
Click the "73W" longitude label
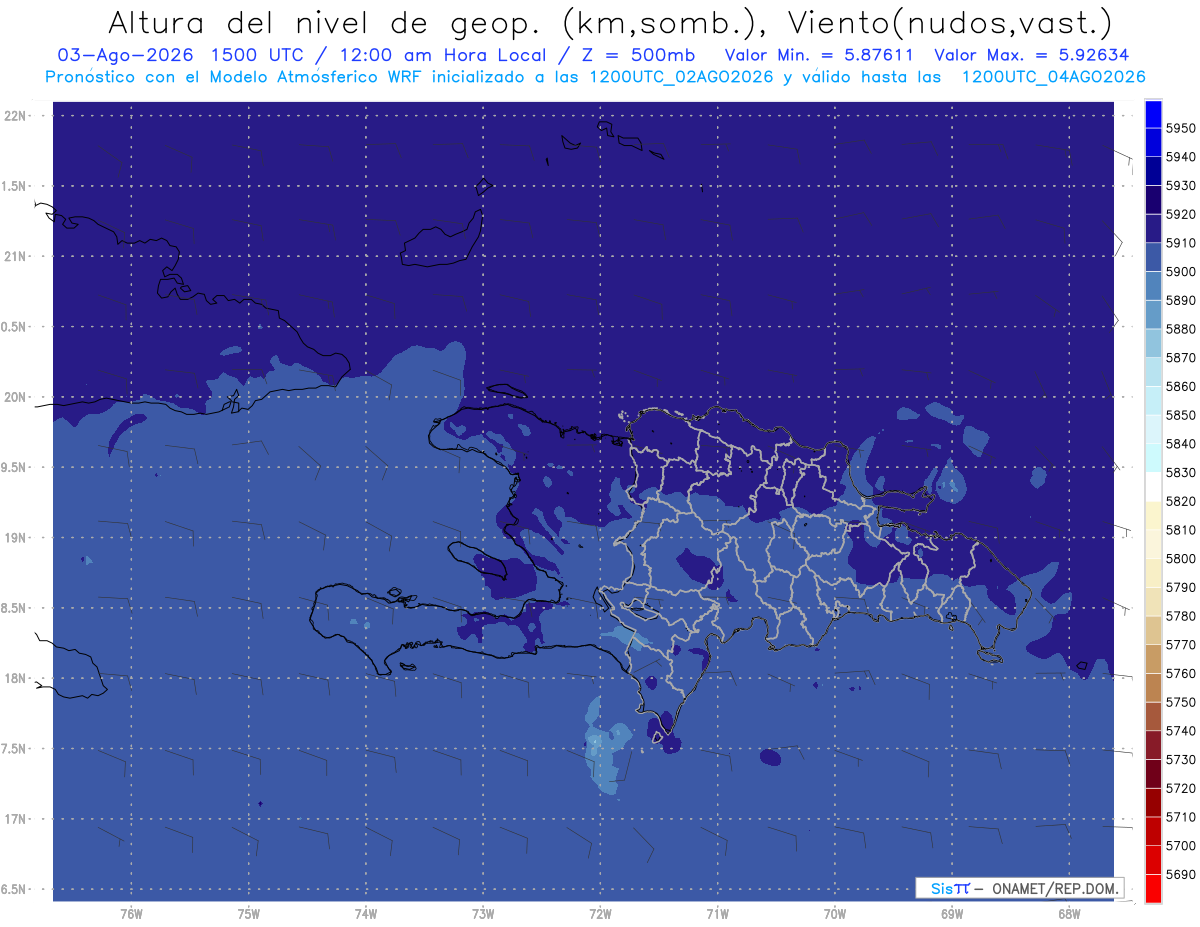point(483,914)
